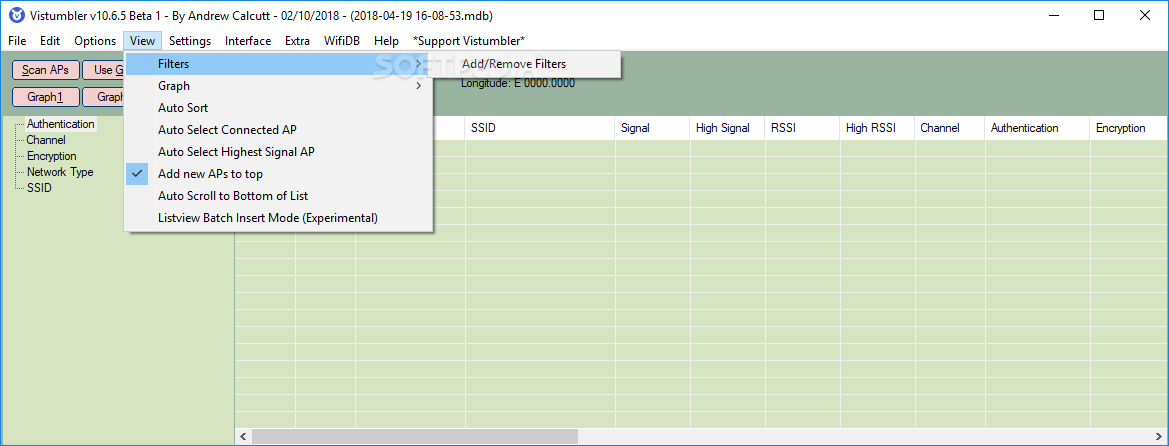
Task: Expand the Graph submenu entry
Action: tap(278, 86)
